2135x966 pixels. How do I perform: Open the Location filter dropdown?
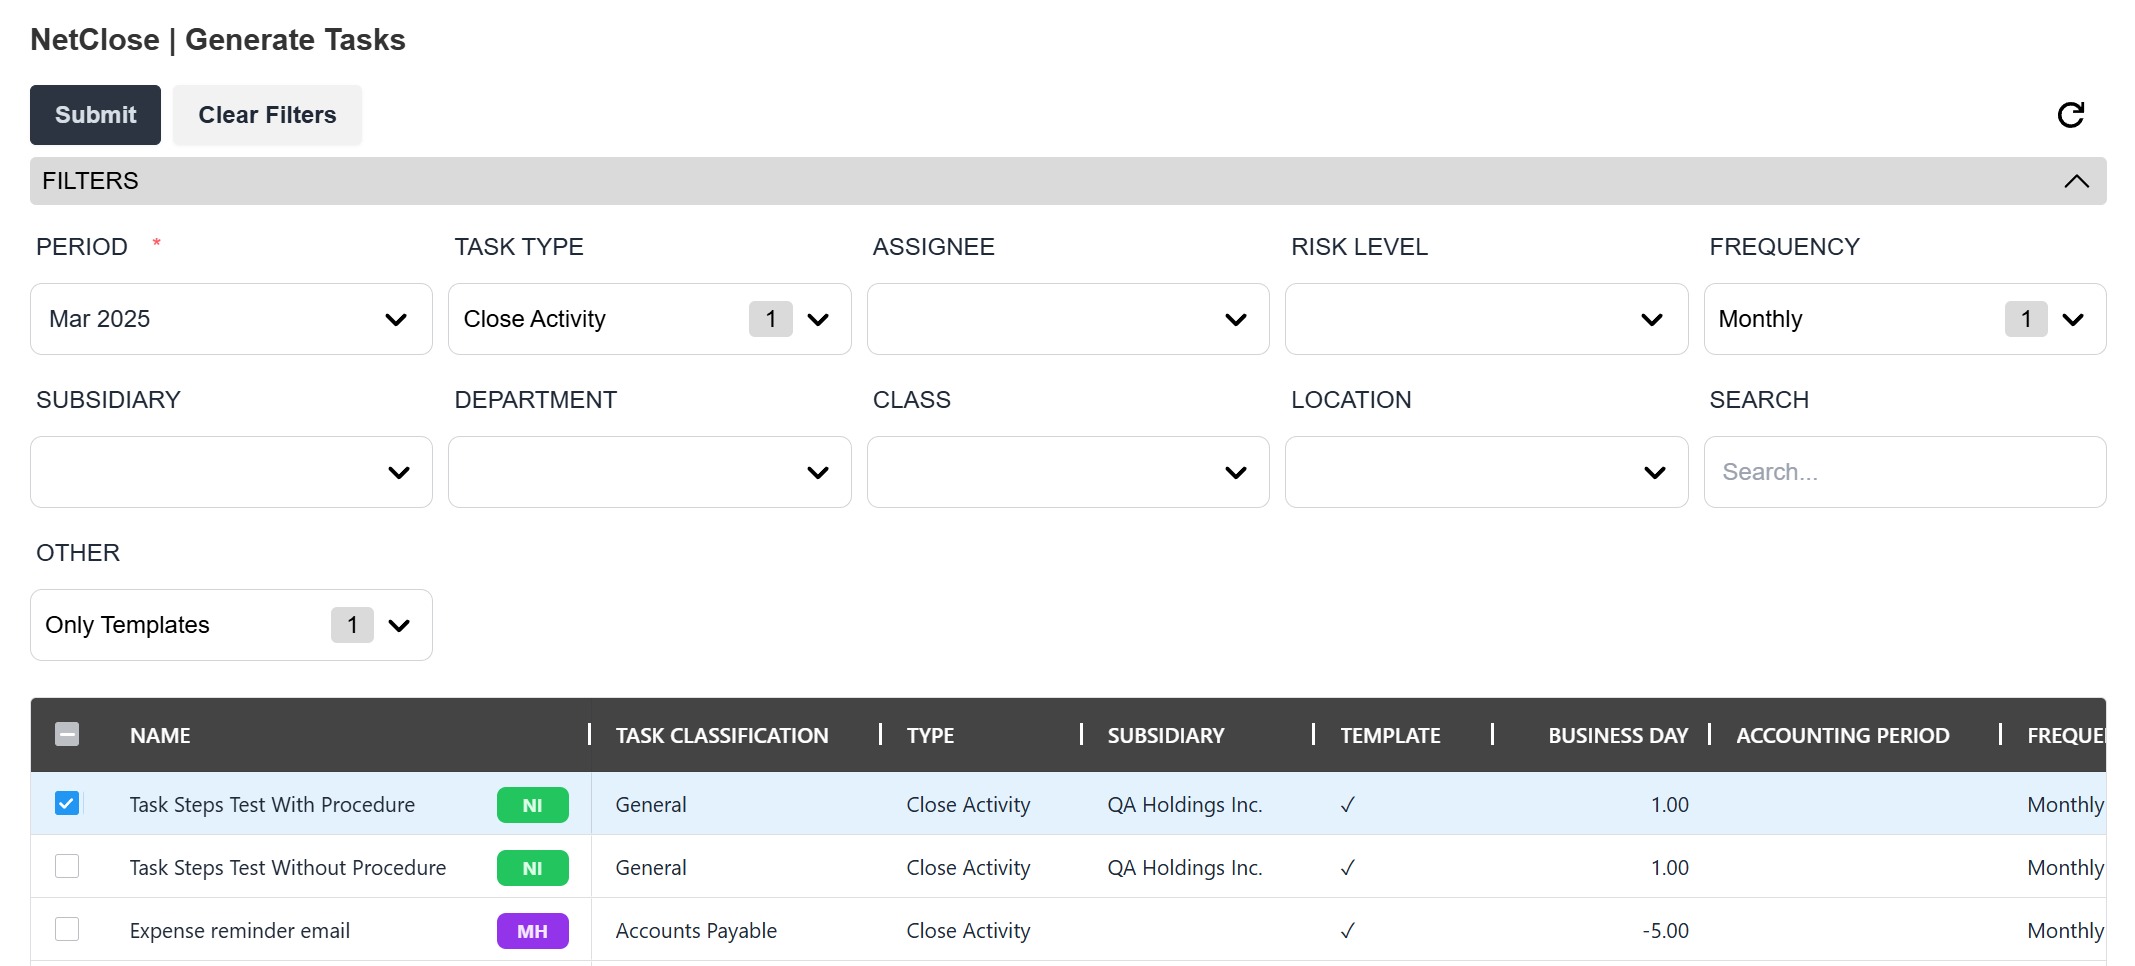click(x=1486, y=472)
